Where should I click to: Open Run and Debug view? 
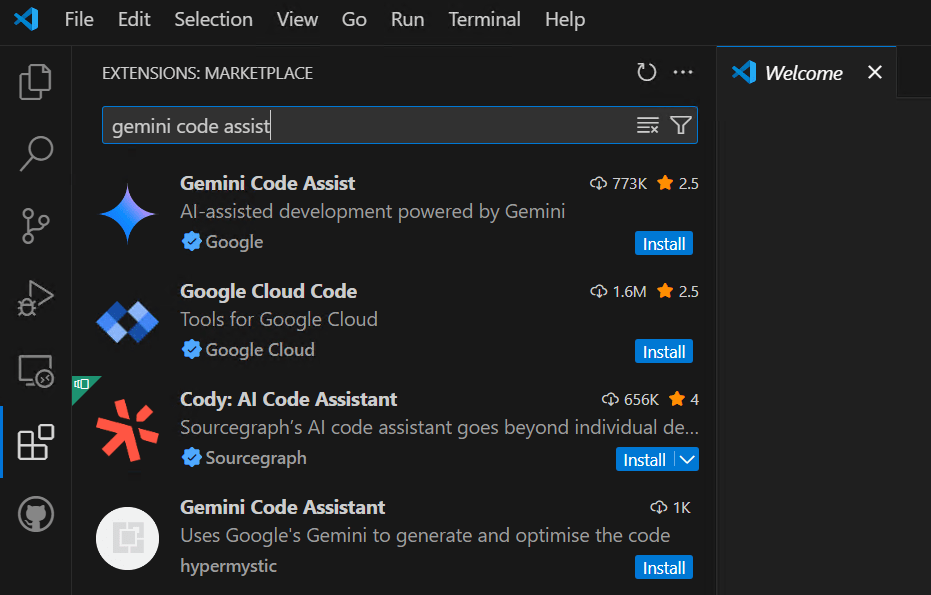[x=36, y=298]
